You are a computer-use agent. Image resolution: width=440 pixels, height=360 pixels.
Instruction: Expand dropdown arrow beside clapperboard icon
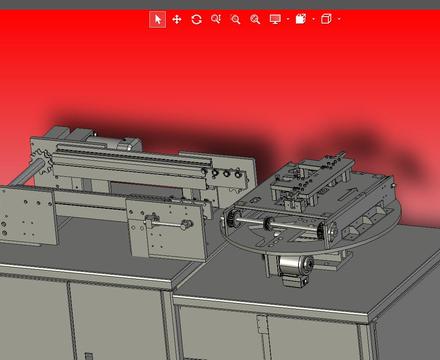314,19
